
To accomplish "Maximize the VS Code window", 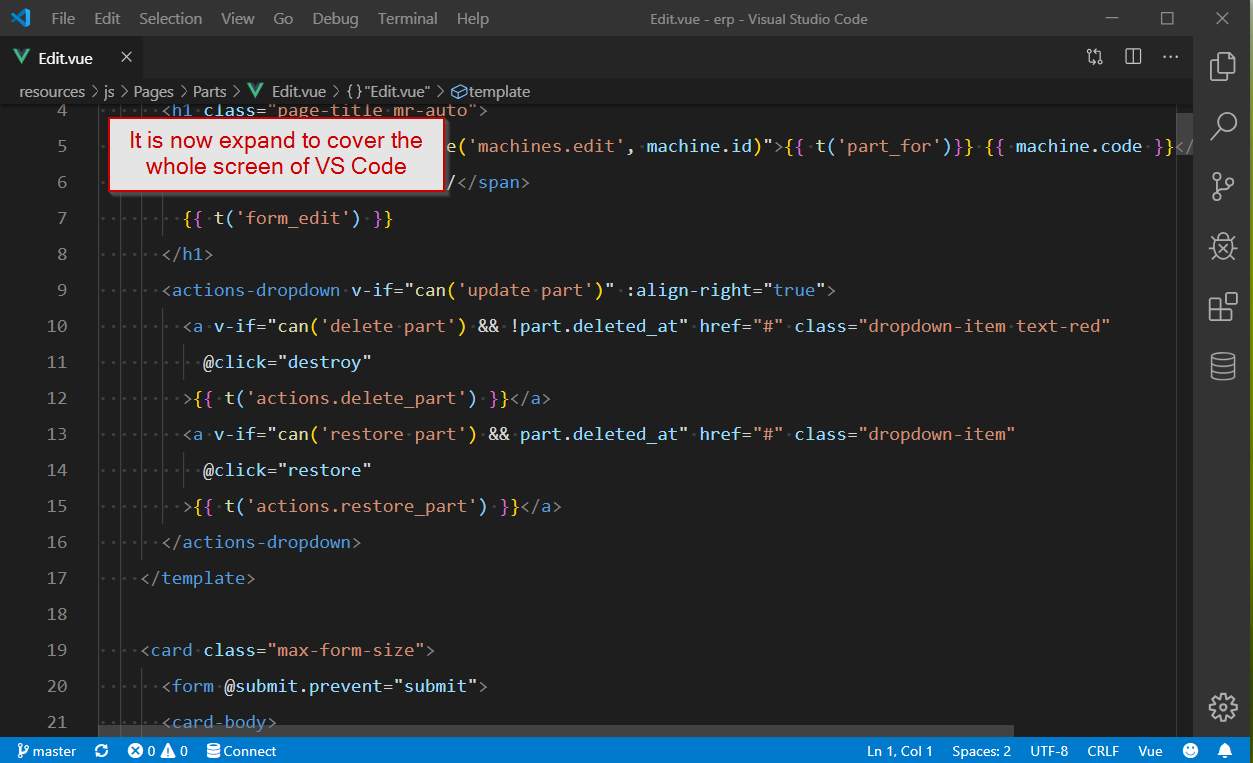I will tap(1167, 18).
